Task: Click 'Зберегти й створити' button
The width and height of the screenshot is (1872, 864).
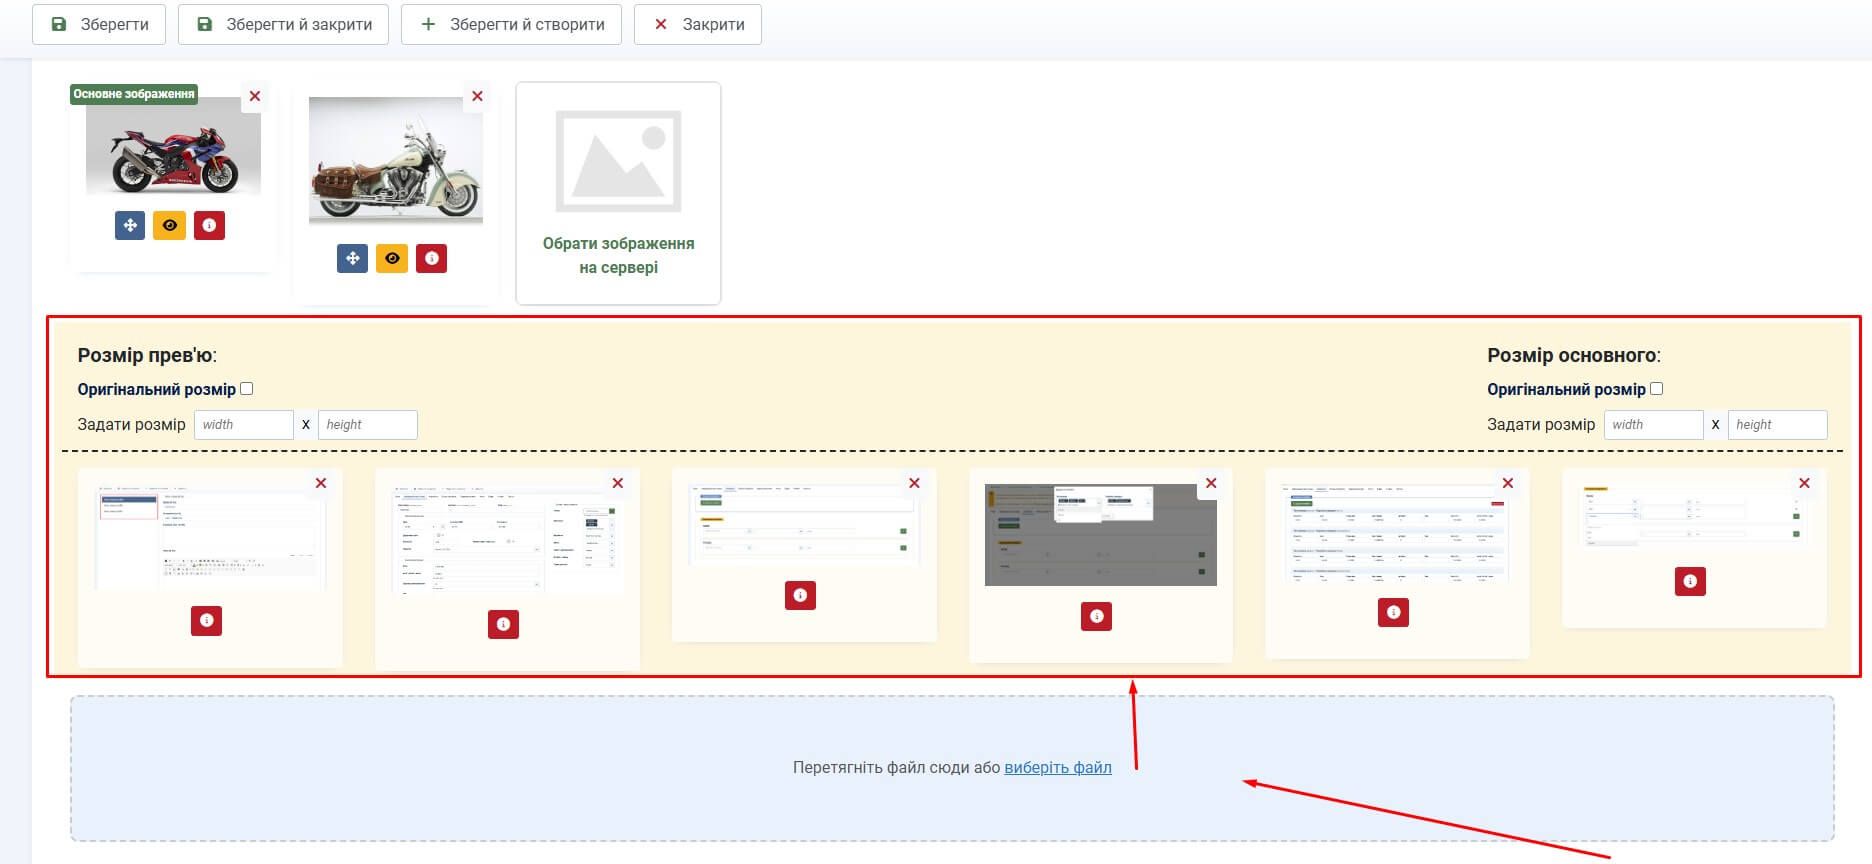Action: pyautogui.click(x=511, y=24)
